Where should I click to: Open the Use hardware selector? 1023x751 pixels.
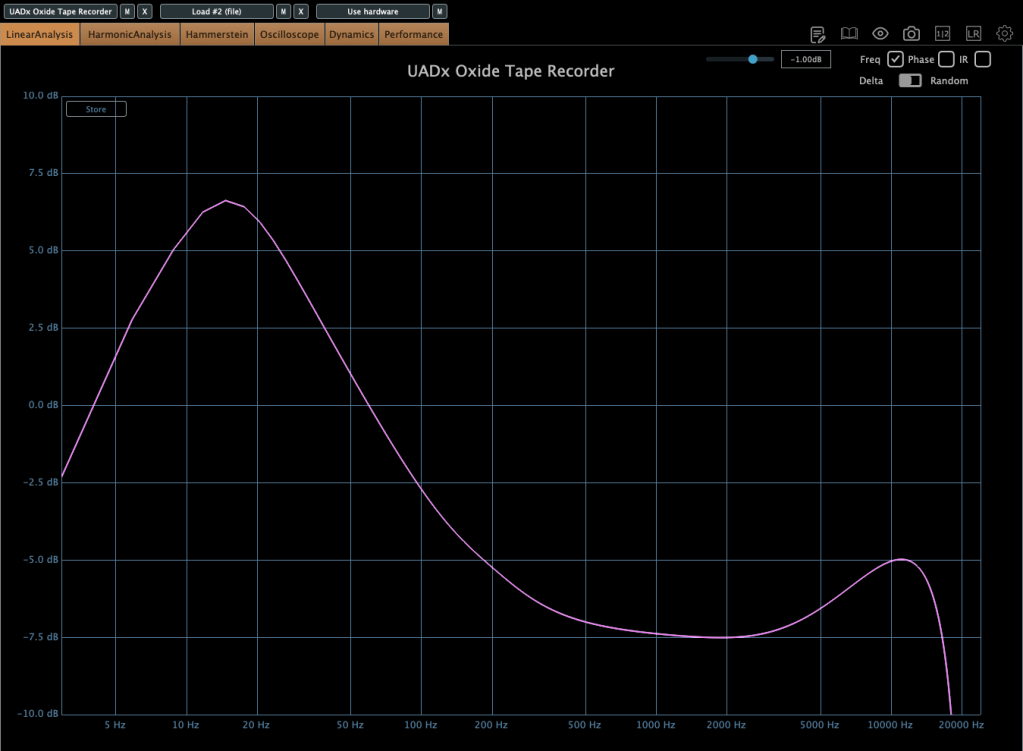(372, 12)
